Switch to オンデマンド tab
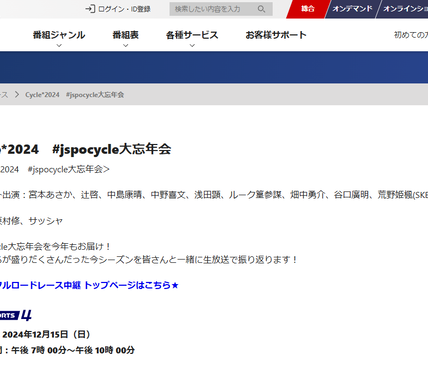The height and width of the screenshot is (373, 428). click(352, 9)
